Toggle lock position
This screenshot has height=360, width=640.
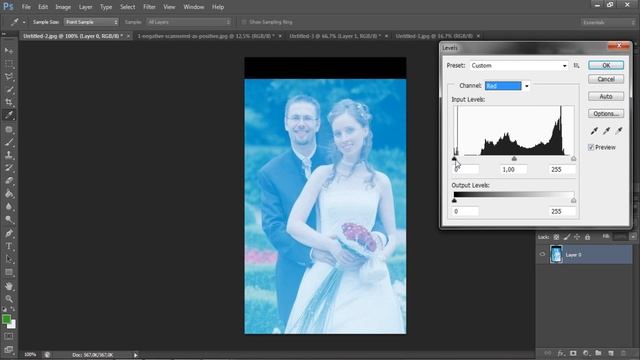[577, 237]
